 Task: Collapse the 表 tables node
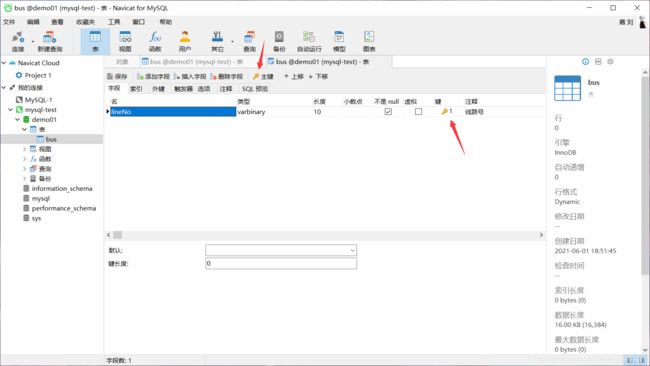24,129
